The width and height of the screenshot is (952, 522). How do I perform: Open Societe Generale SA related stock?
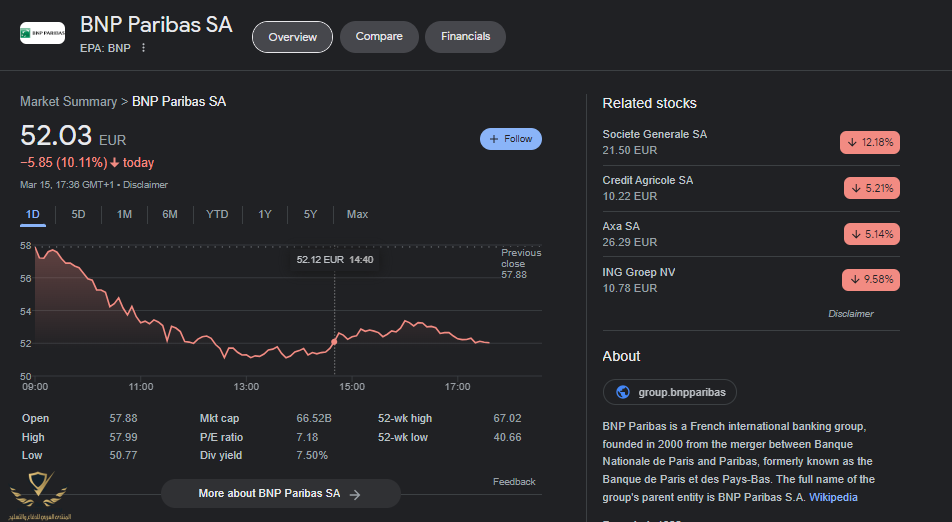click(x=751, y=142)
